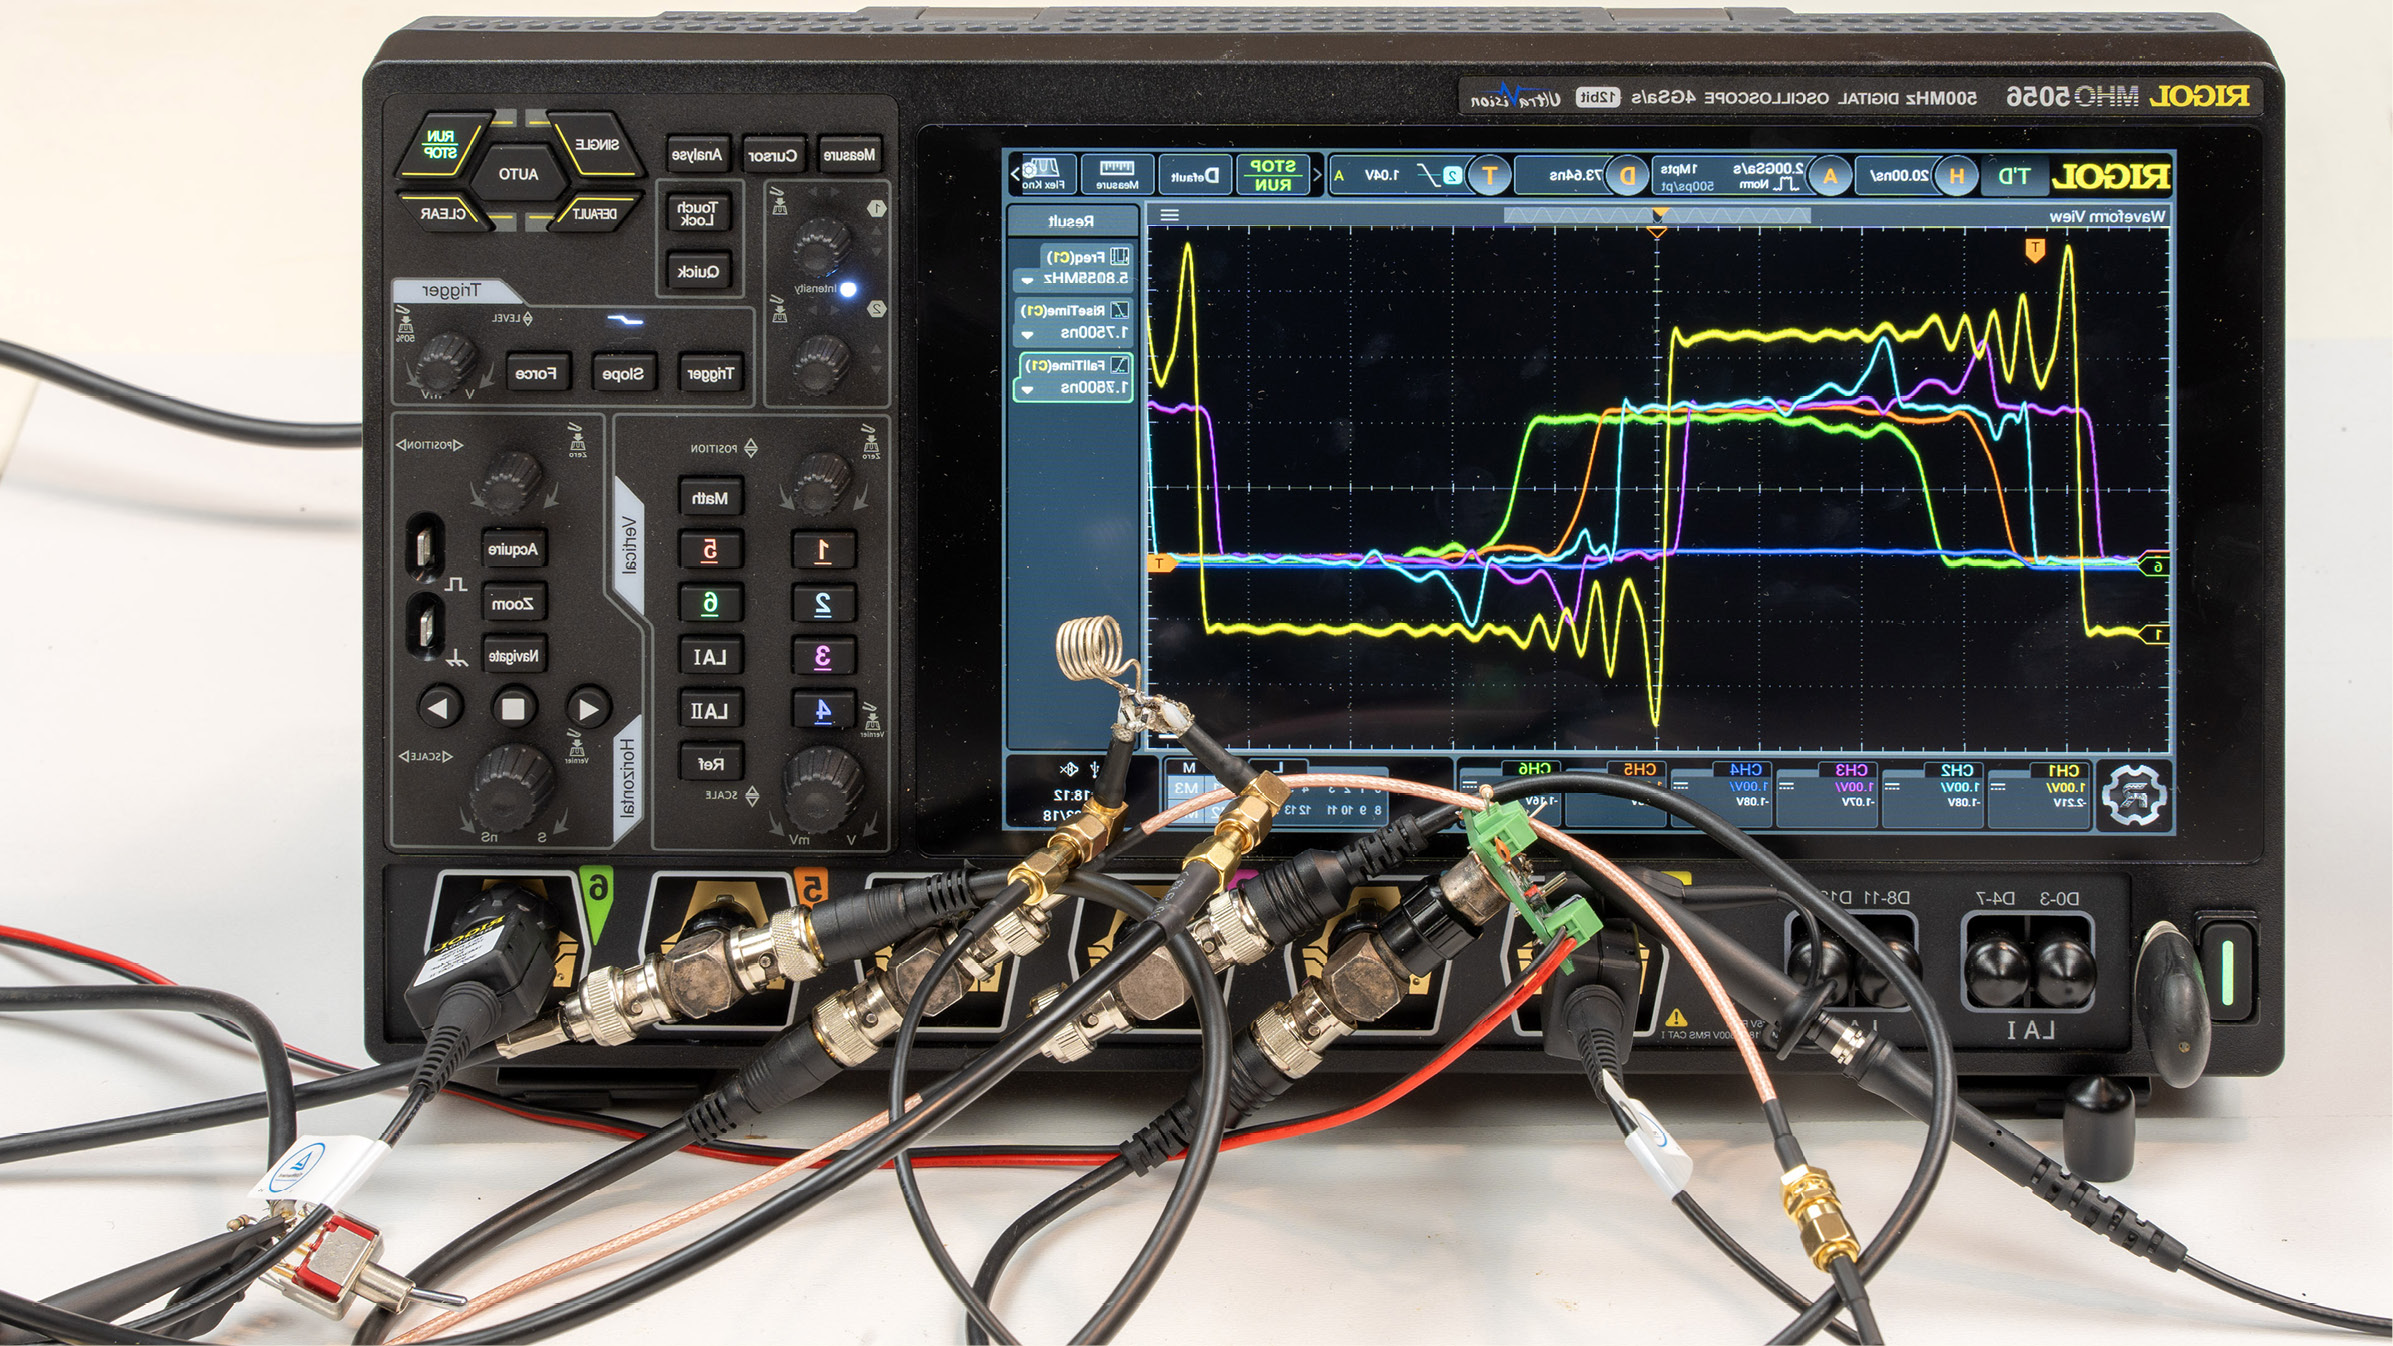Expand the Freq(C1) result dropdown arrow
This screenshot has width=2393, height=1346.
(x=1027, y=280)
